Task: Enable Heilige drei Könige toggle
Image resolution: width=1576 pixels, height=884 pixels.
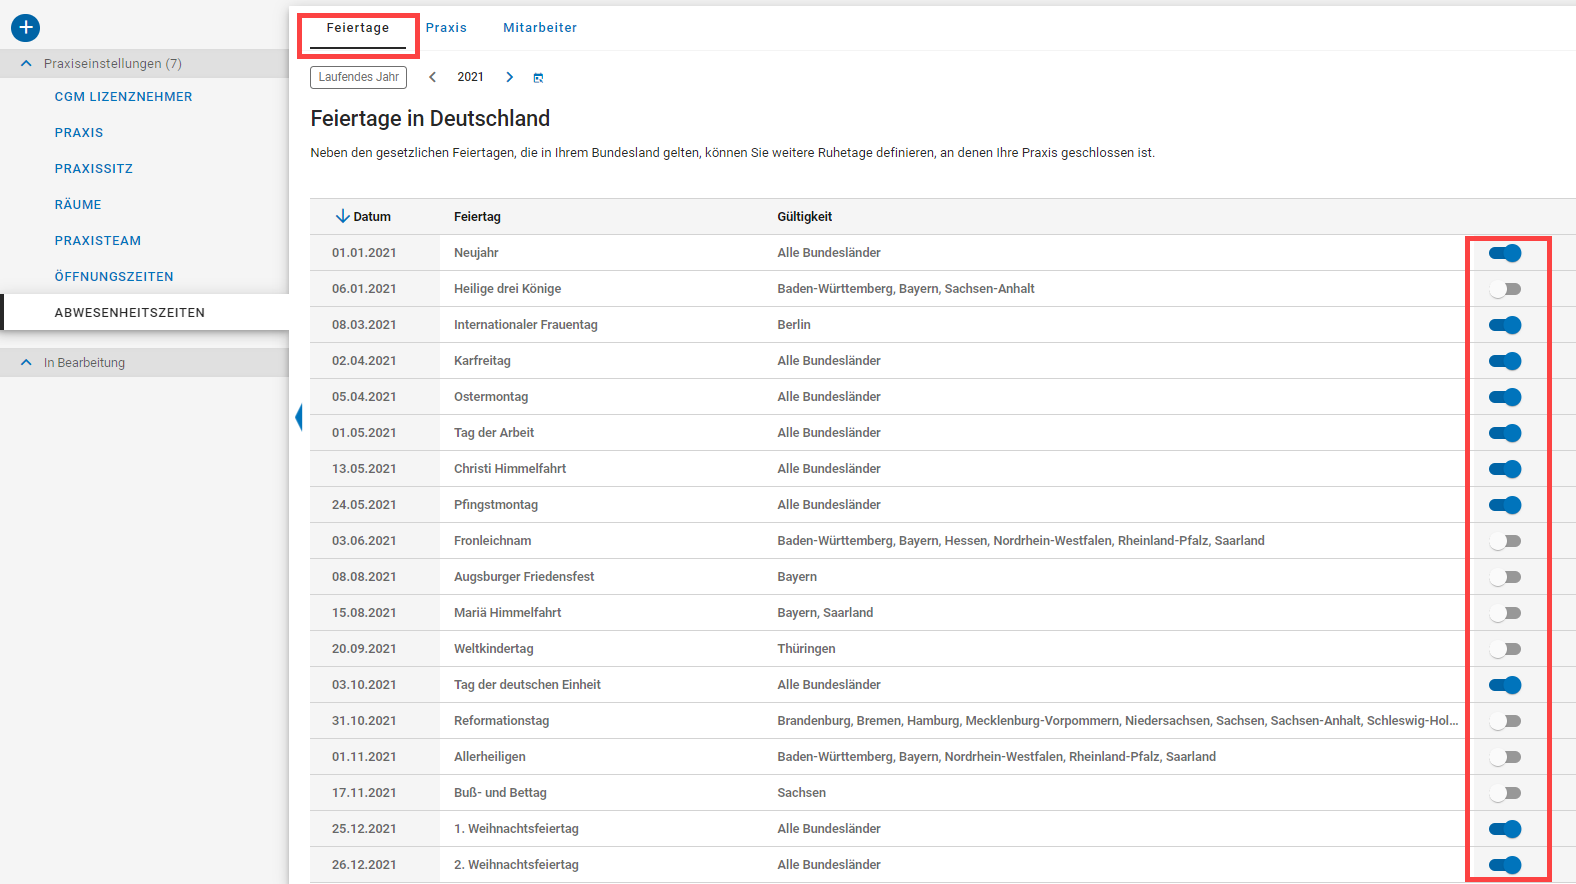Action: [x=1505, y=289]
